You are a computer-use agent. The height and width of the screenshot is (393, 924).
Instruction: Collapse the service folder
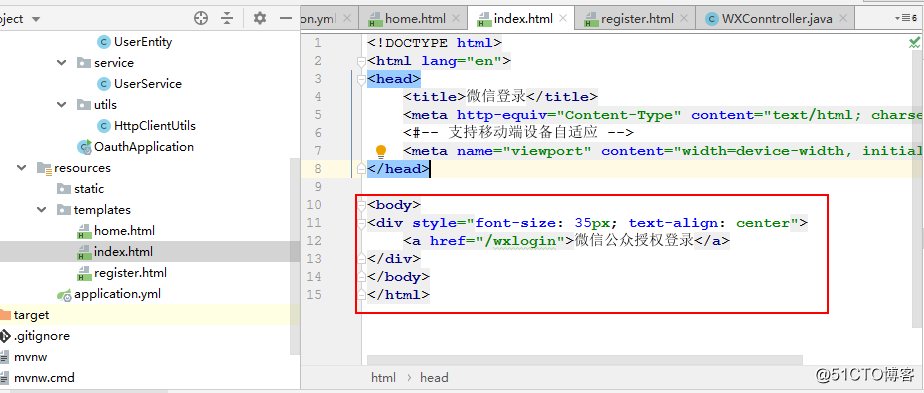pos(62,62)
